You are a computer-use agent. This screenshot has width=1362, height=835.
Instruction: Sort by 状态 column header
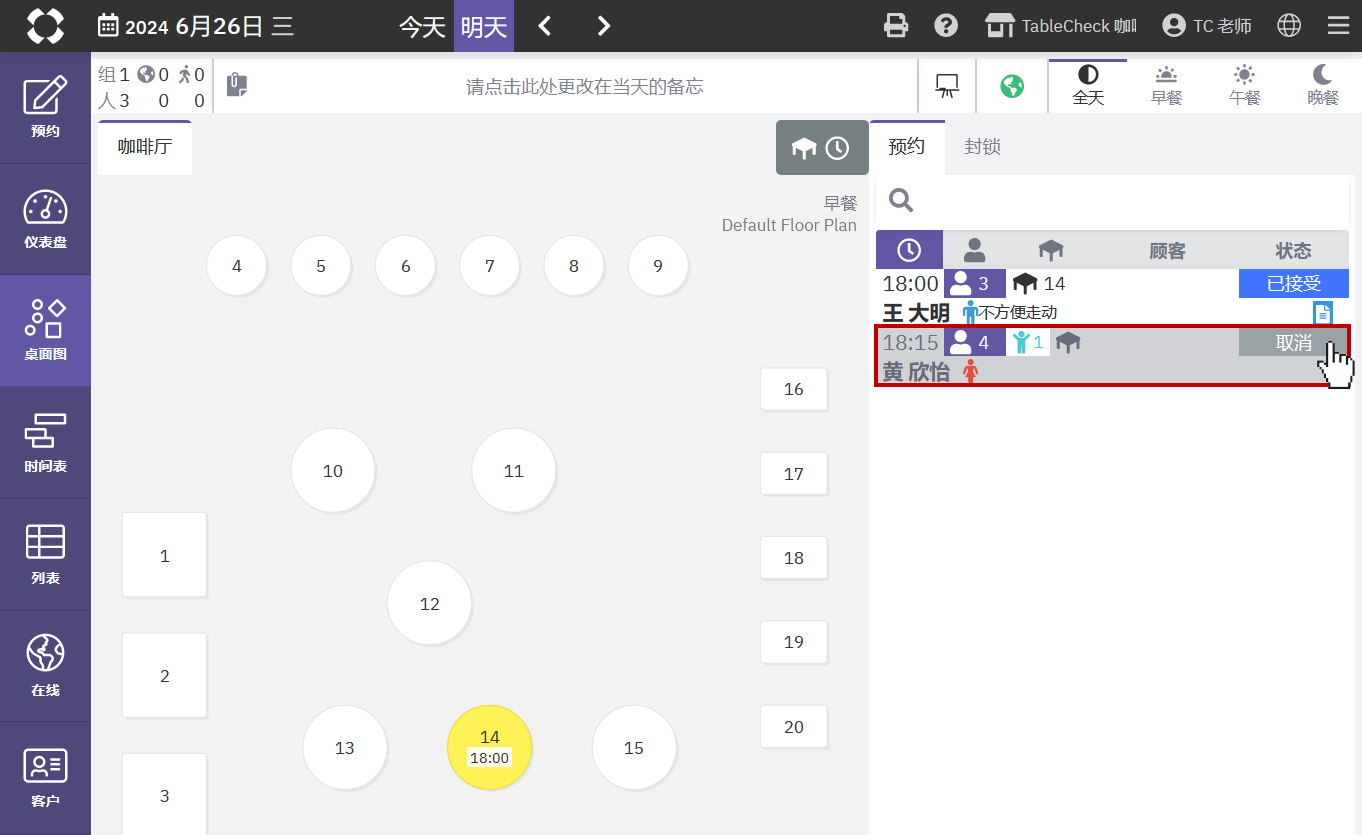click(1293, 250)
